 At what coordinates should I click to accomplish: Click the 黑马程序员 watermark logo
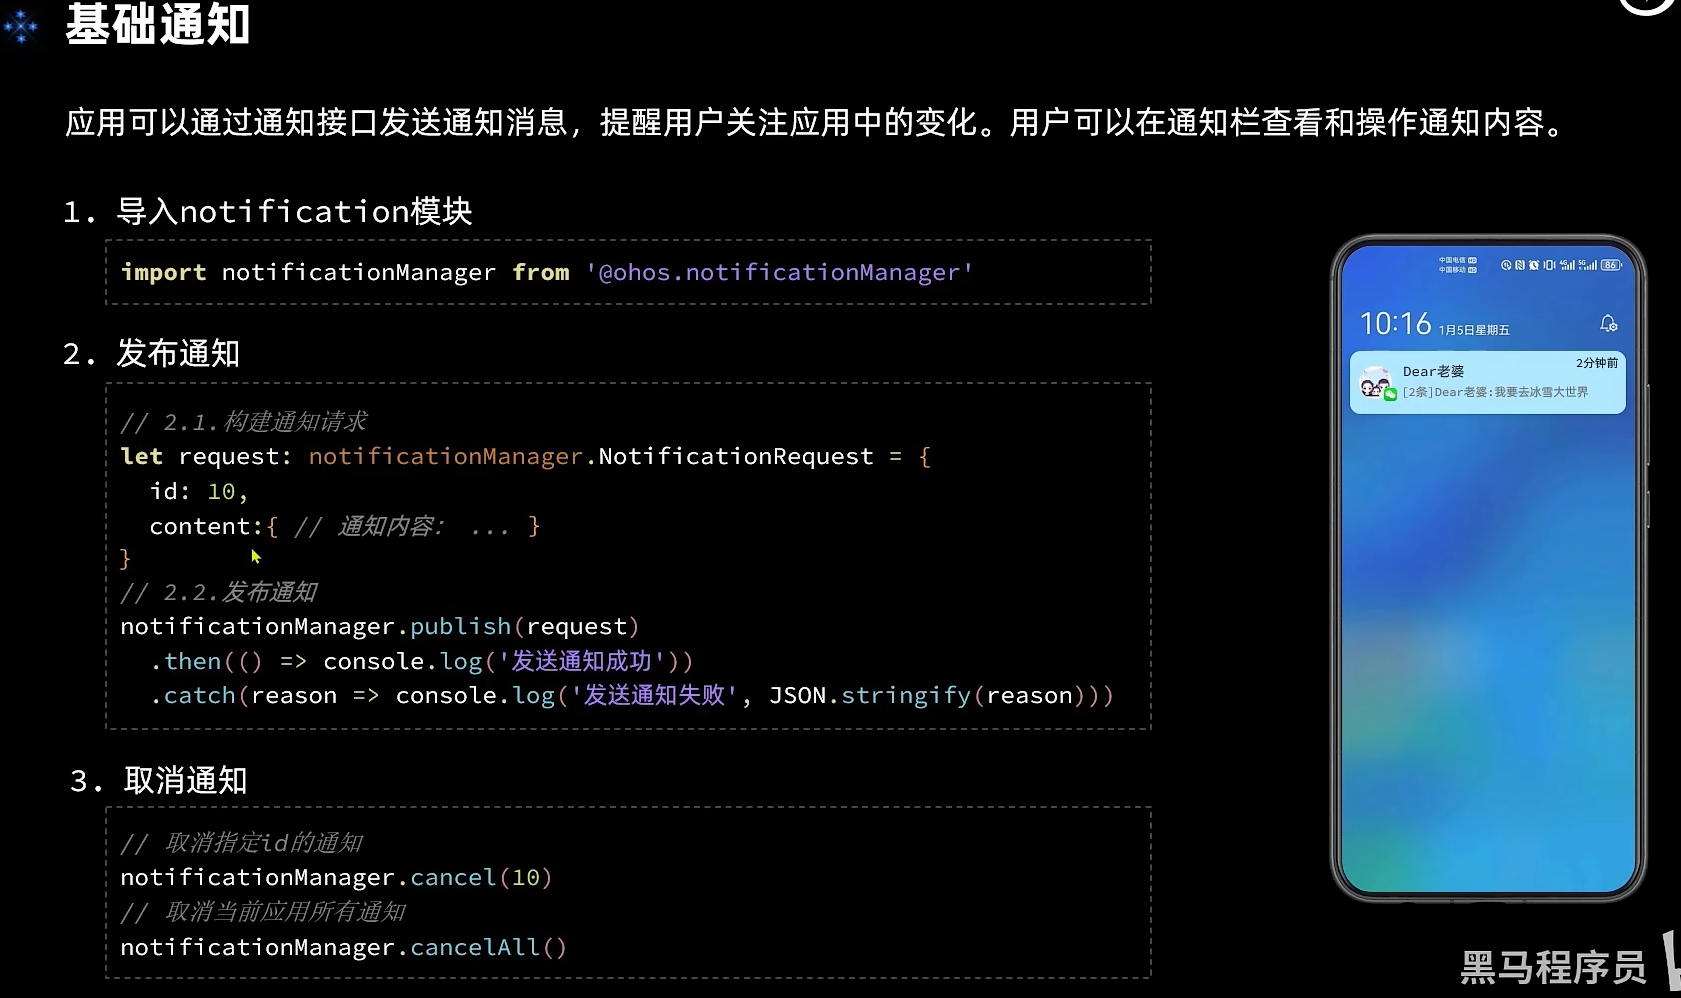[x=1553, y=967]
